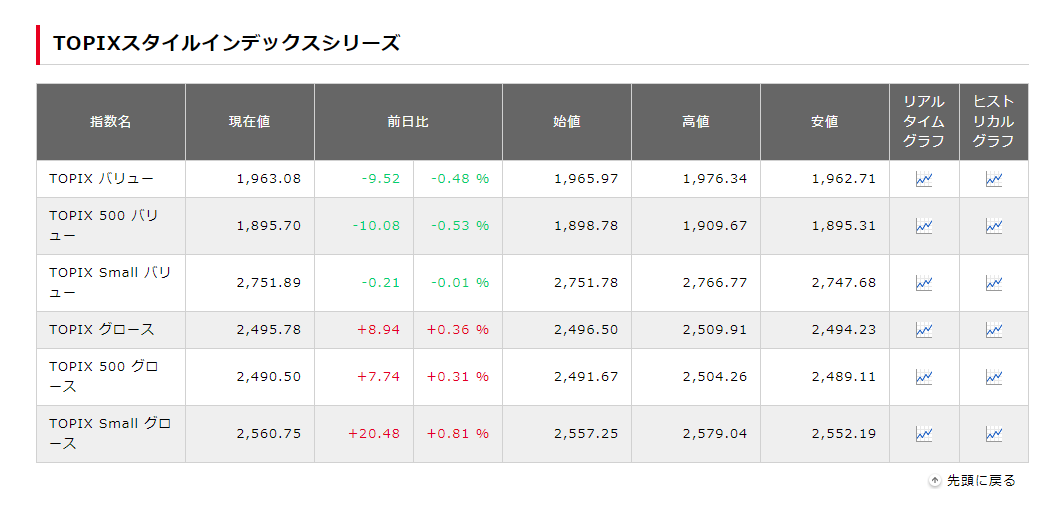Open historical graph for TOPIX Small バリュー
1061x517 pixels.
993,283
